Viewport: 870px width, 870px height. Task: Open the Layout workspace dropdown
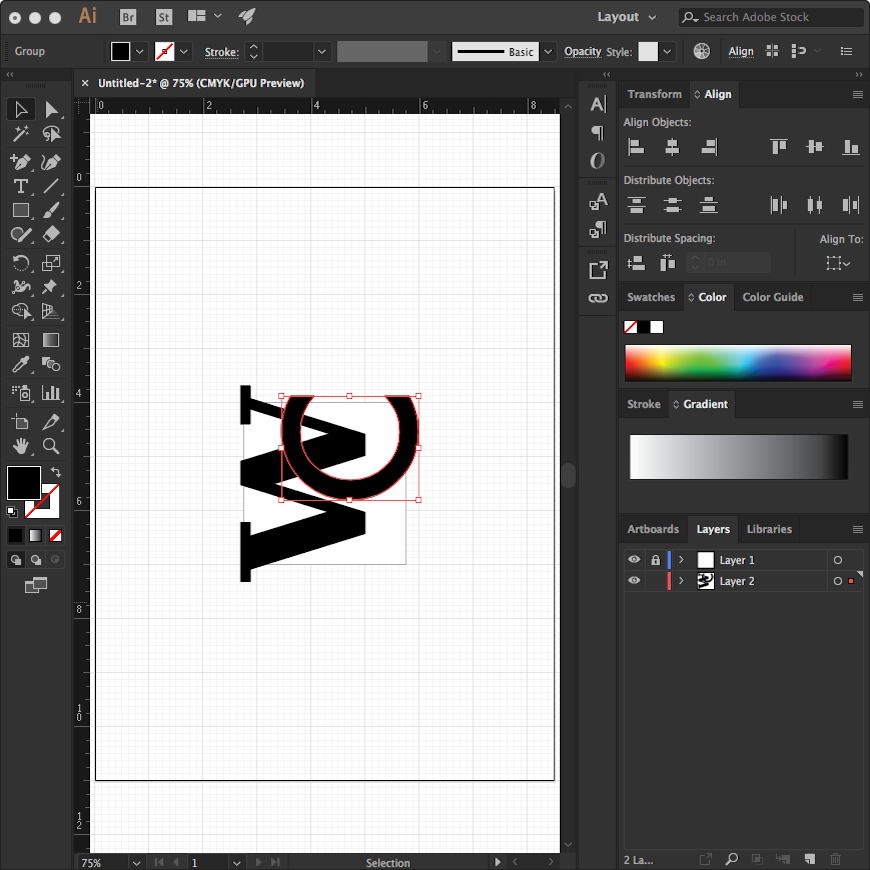pos(627,17)
